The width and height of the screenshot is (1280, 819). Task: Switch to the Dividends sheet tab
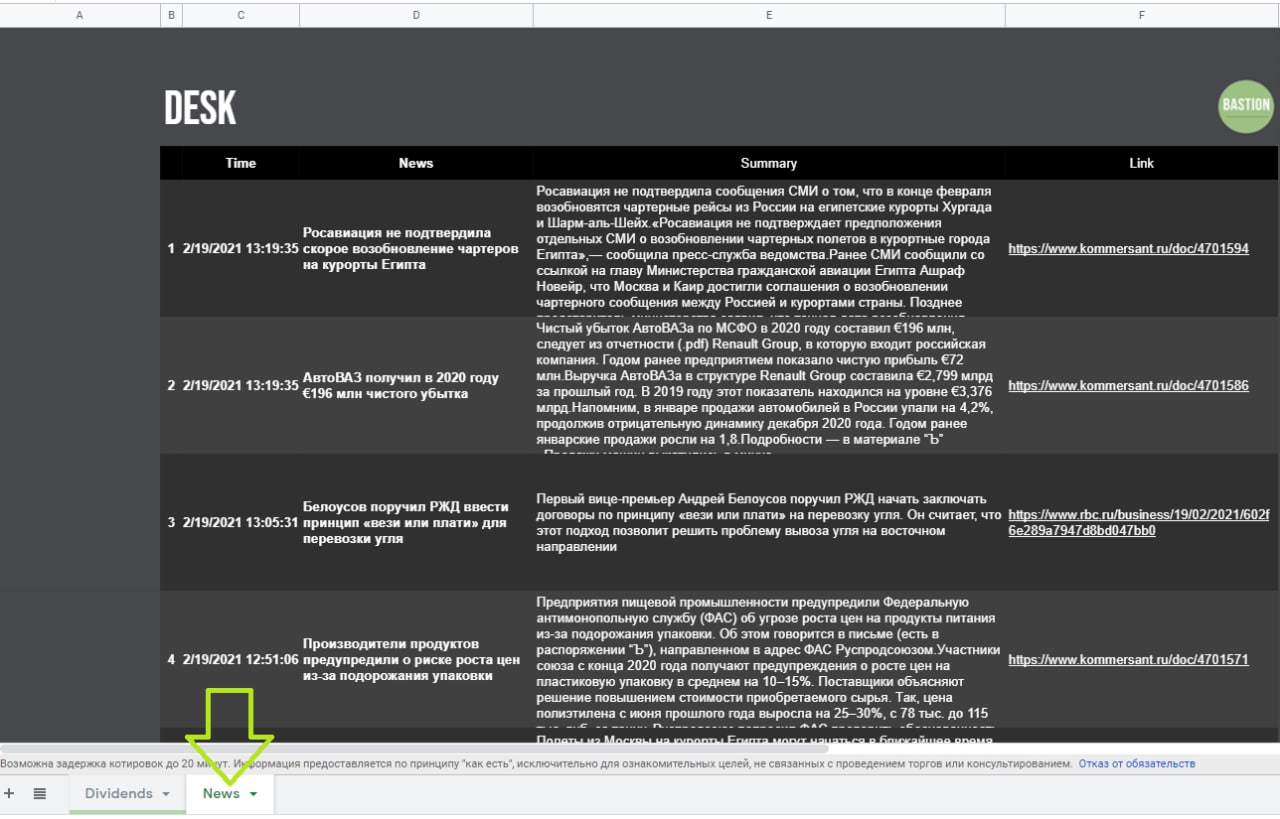point(118,793)
